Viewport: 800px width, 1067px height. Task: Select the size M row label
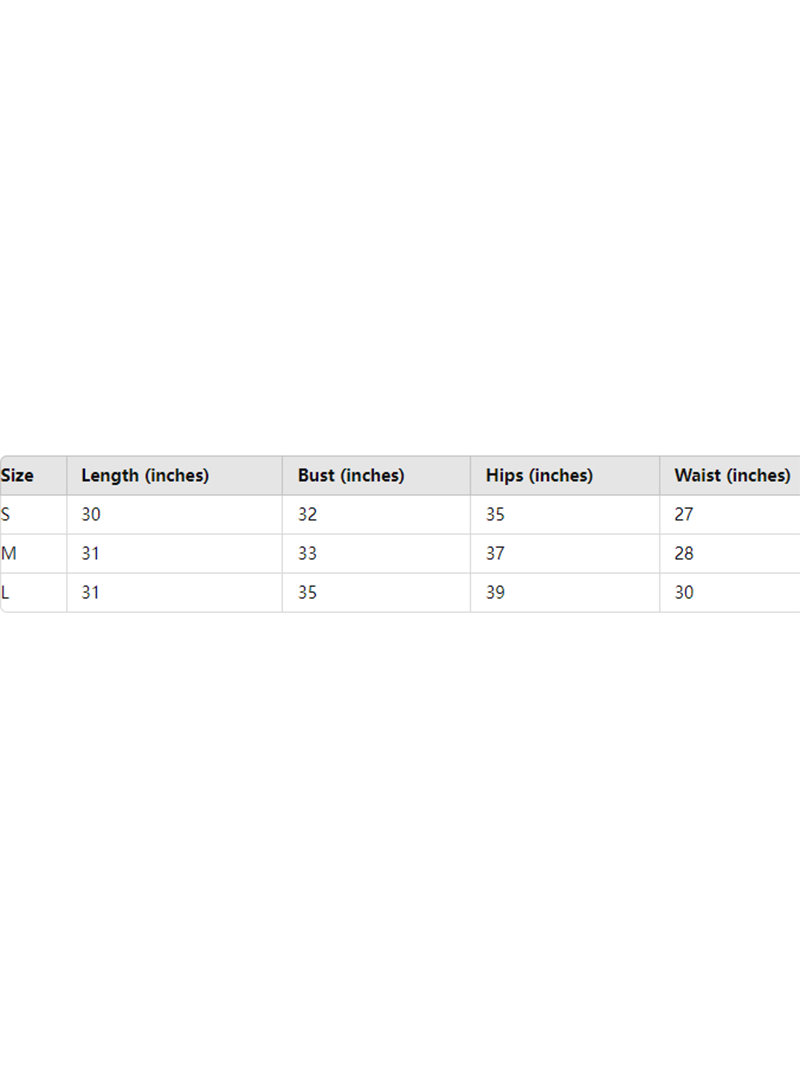click(9, 554)
